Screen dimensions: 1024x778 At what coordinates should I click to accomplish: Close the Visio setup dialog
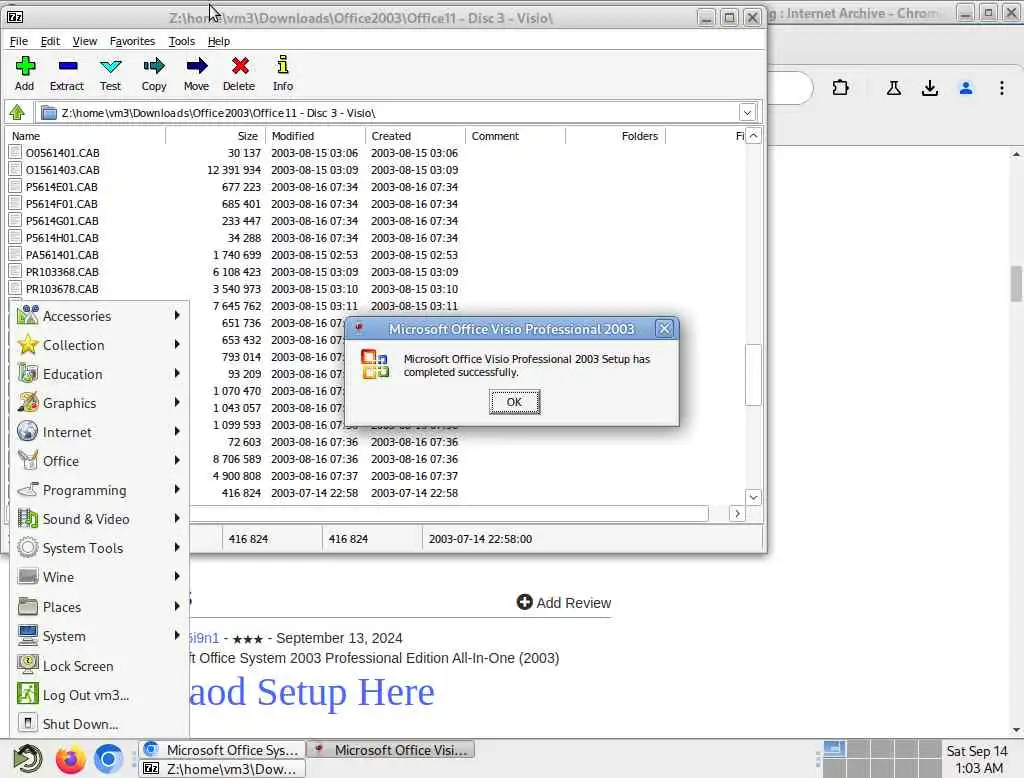tap(664, 329)
